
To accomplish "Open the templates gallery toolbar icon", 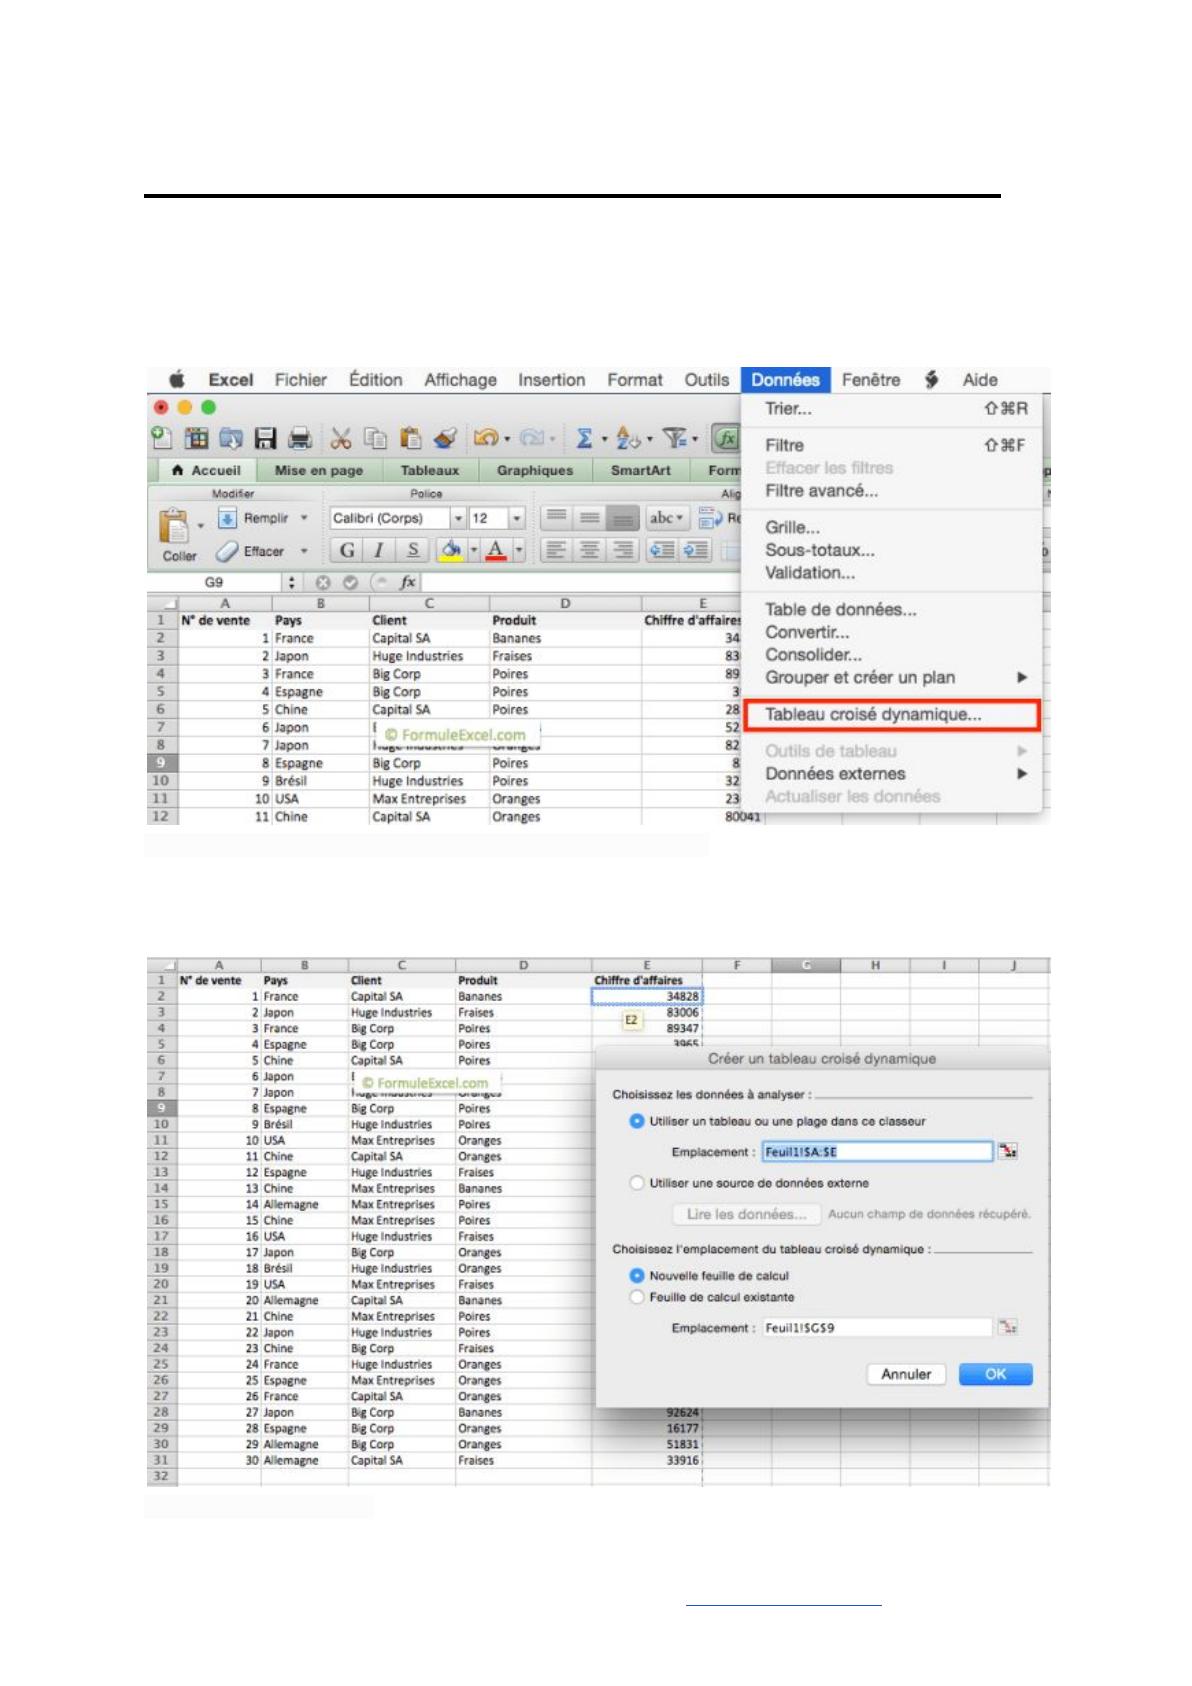I will (x=197, y=438).
